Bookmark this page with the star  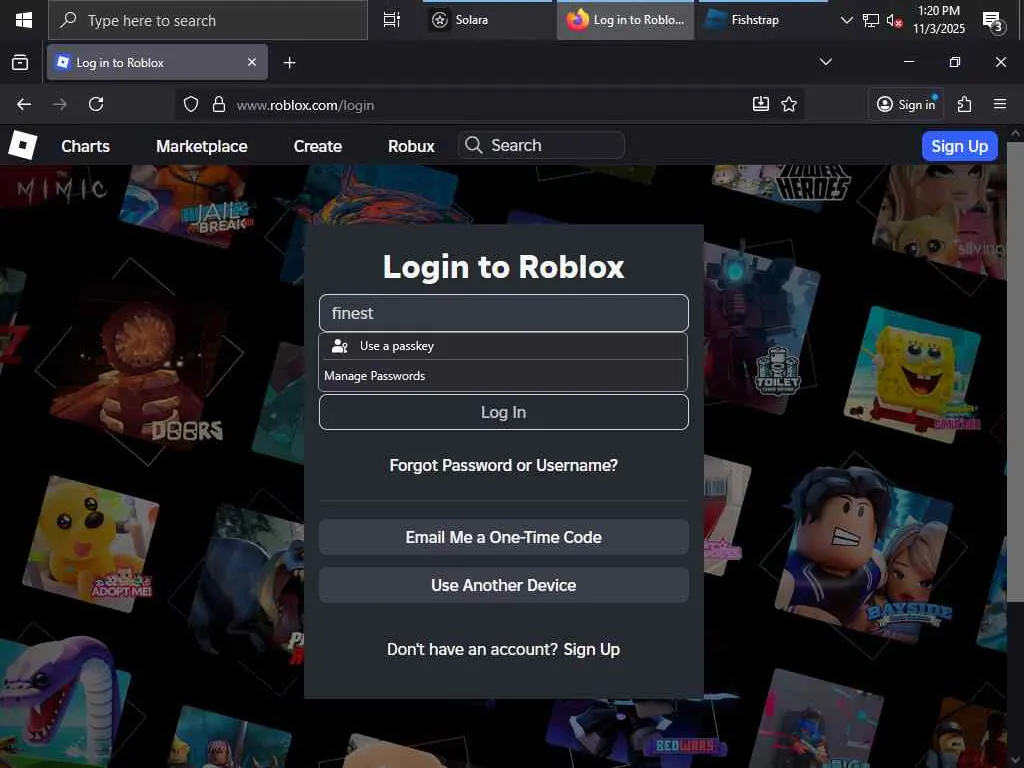[x=789, y=104]
